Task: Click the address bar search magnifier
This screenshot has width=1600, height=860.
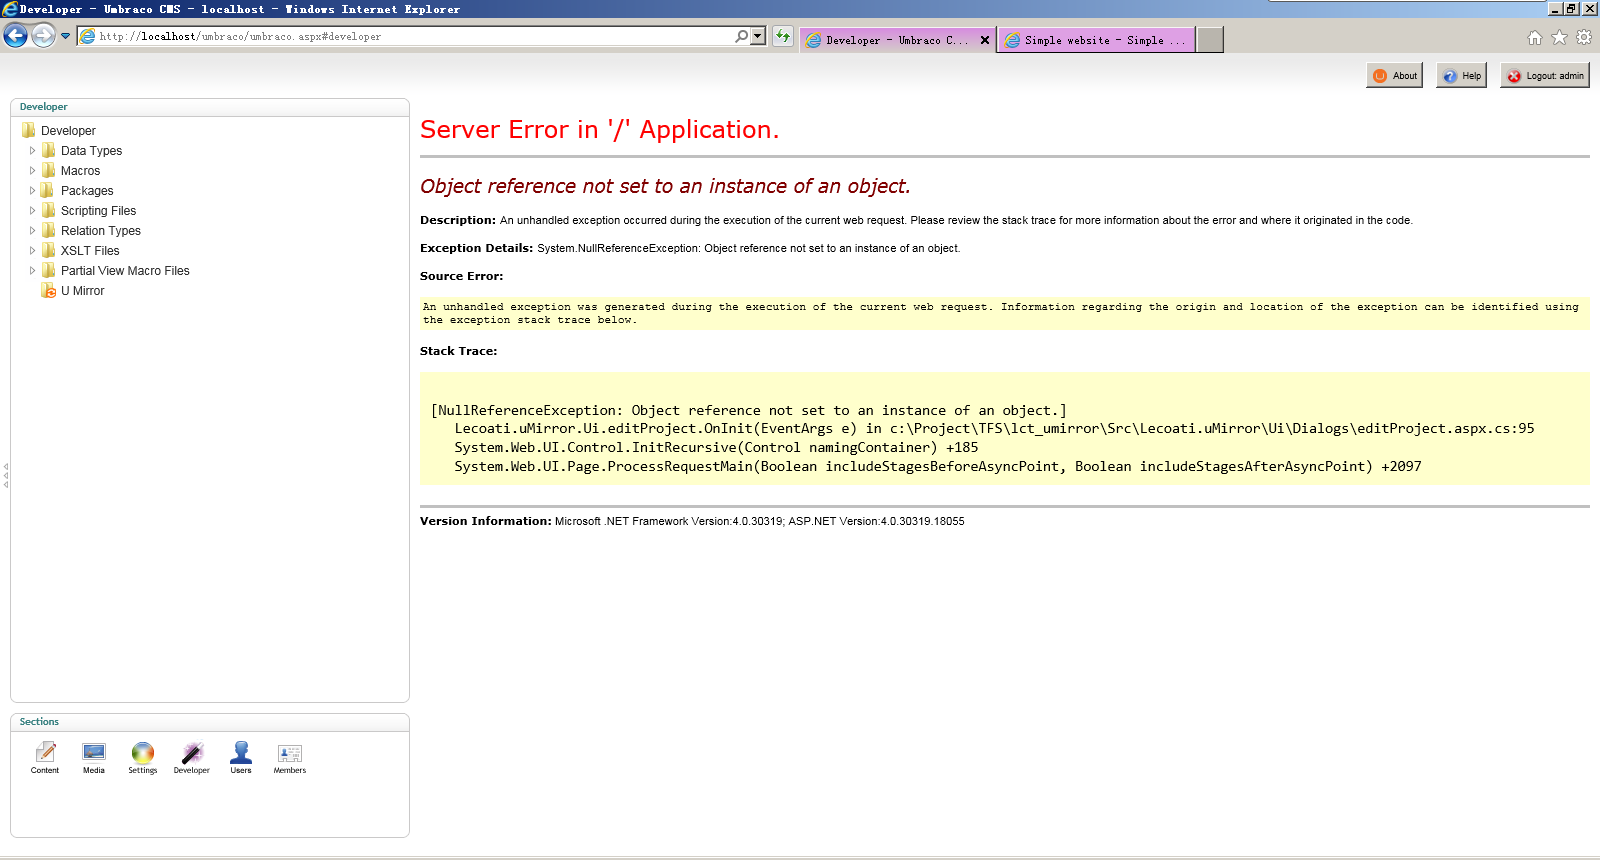Action: pos(741,36)
